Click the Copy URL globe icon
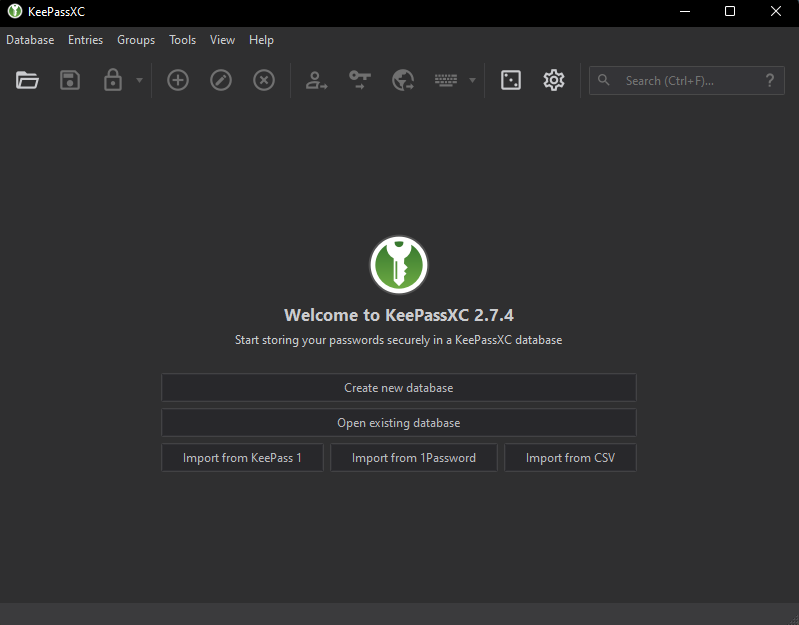 pyautogui.click(x=403, y=80)
